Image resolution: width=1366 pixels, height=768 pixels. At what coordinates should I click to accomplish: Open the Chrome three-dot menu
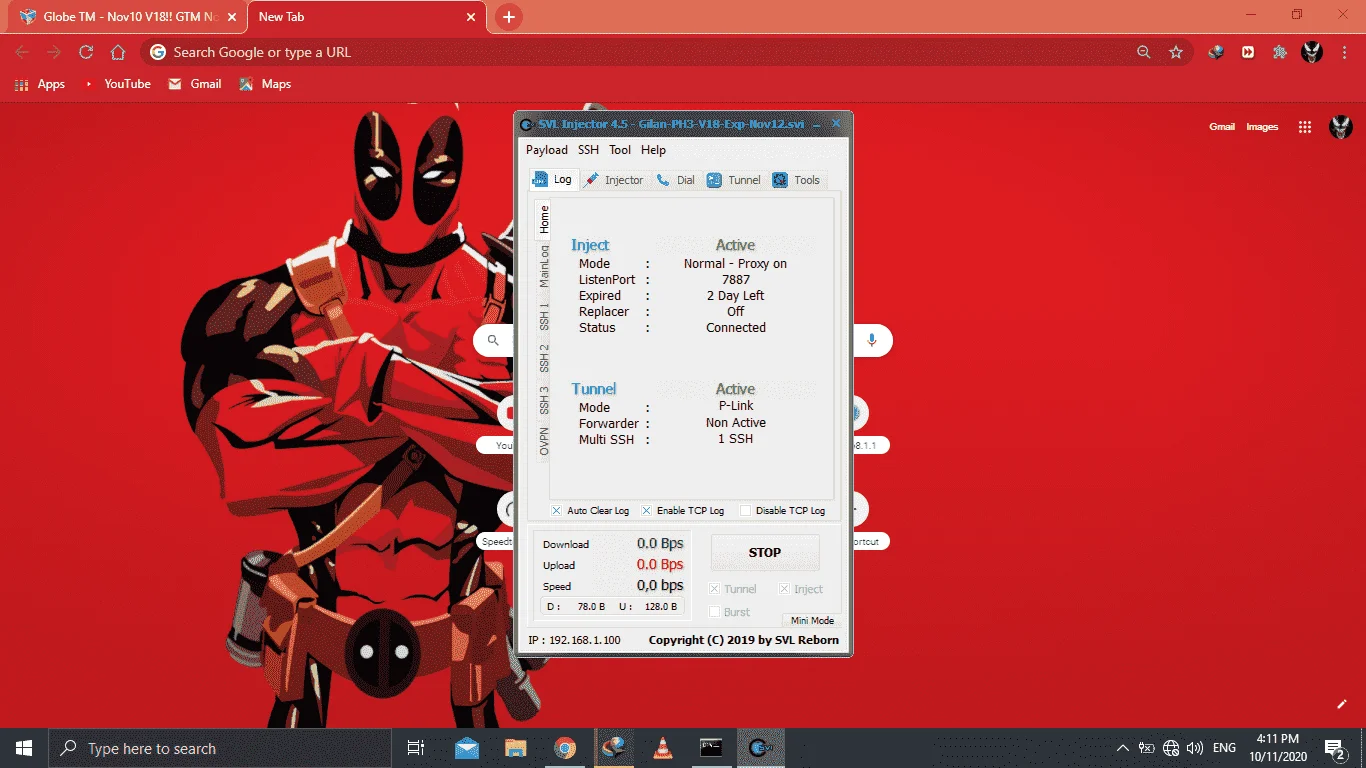1344,52
